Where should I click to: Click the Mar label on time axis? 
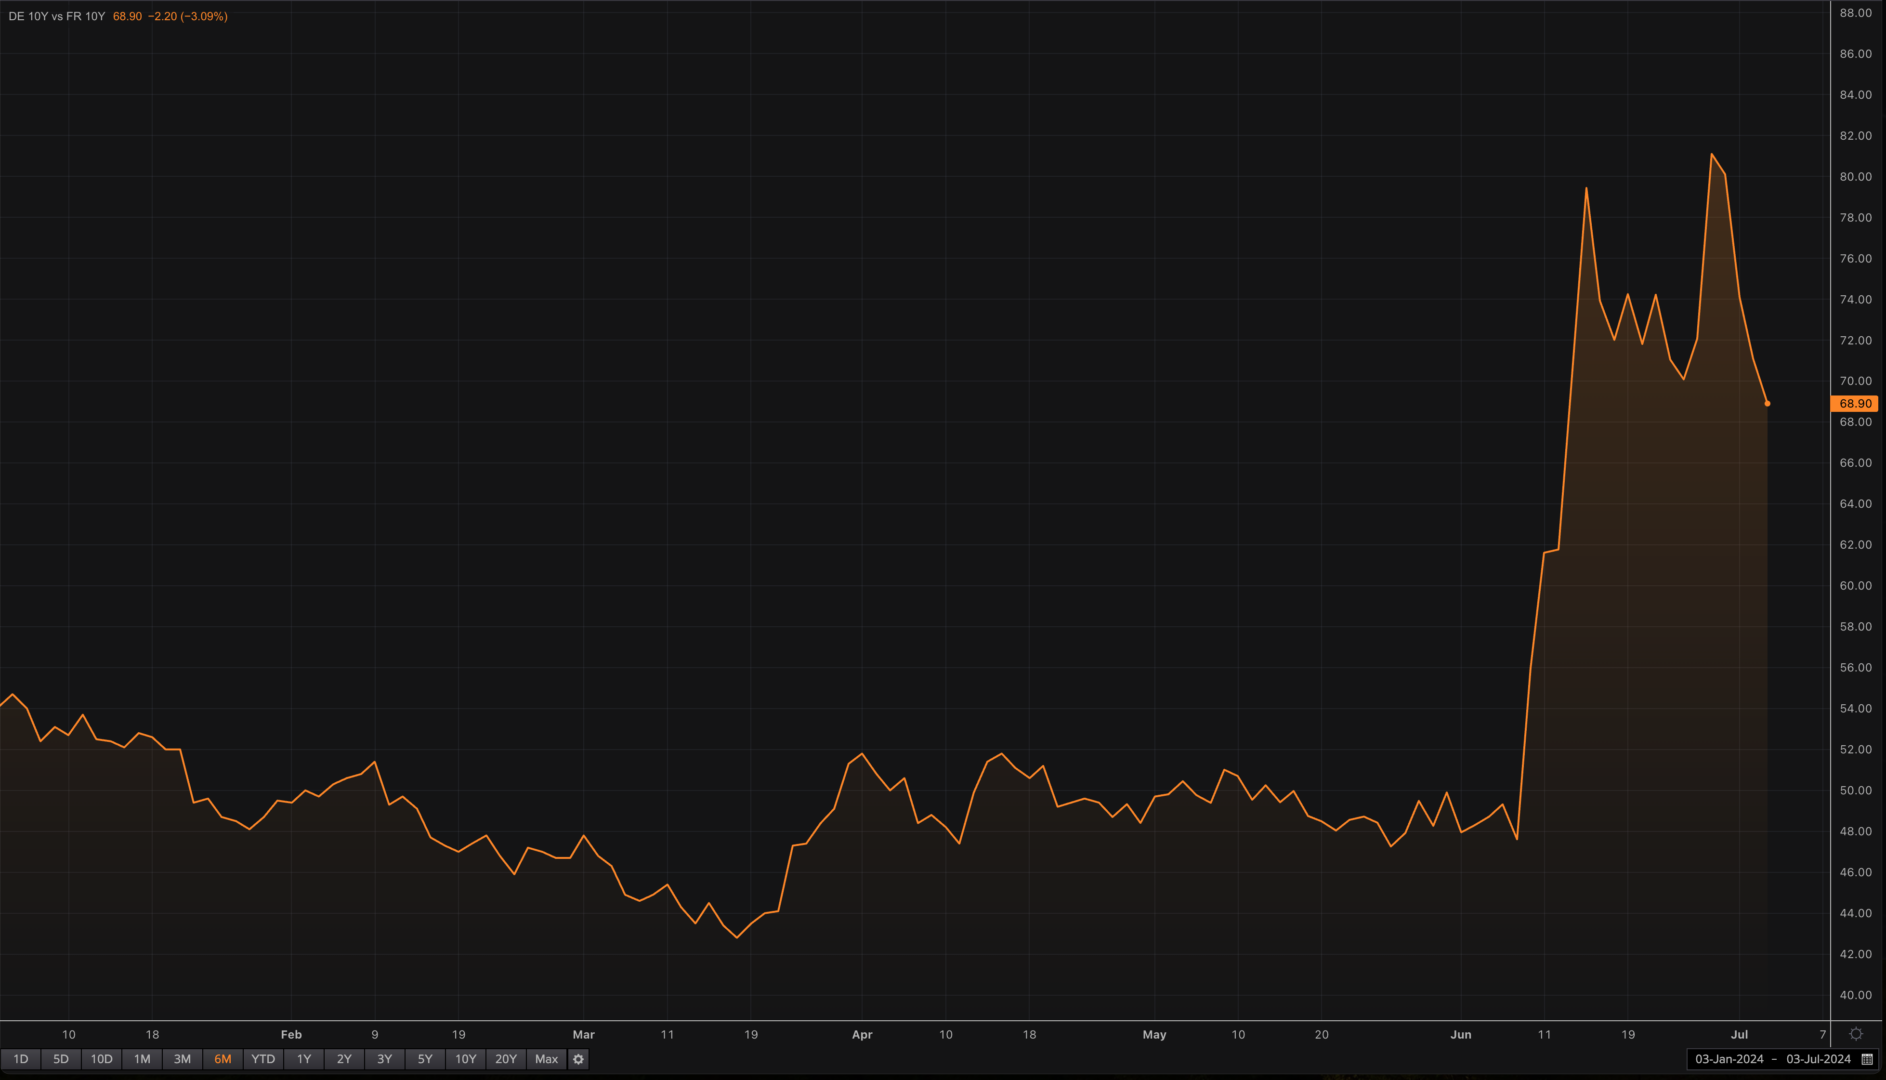584,1034
